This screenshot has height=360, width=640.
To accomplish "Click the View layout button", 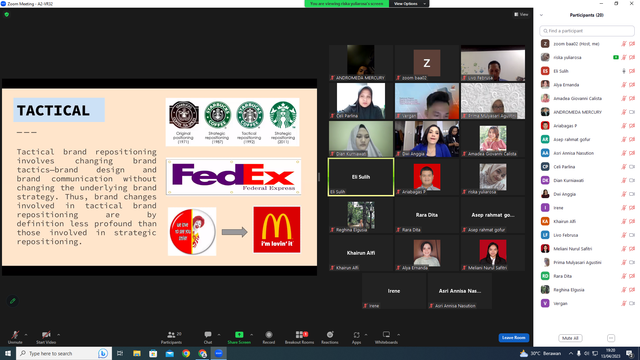I will [521, 14].
